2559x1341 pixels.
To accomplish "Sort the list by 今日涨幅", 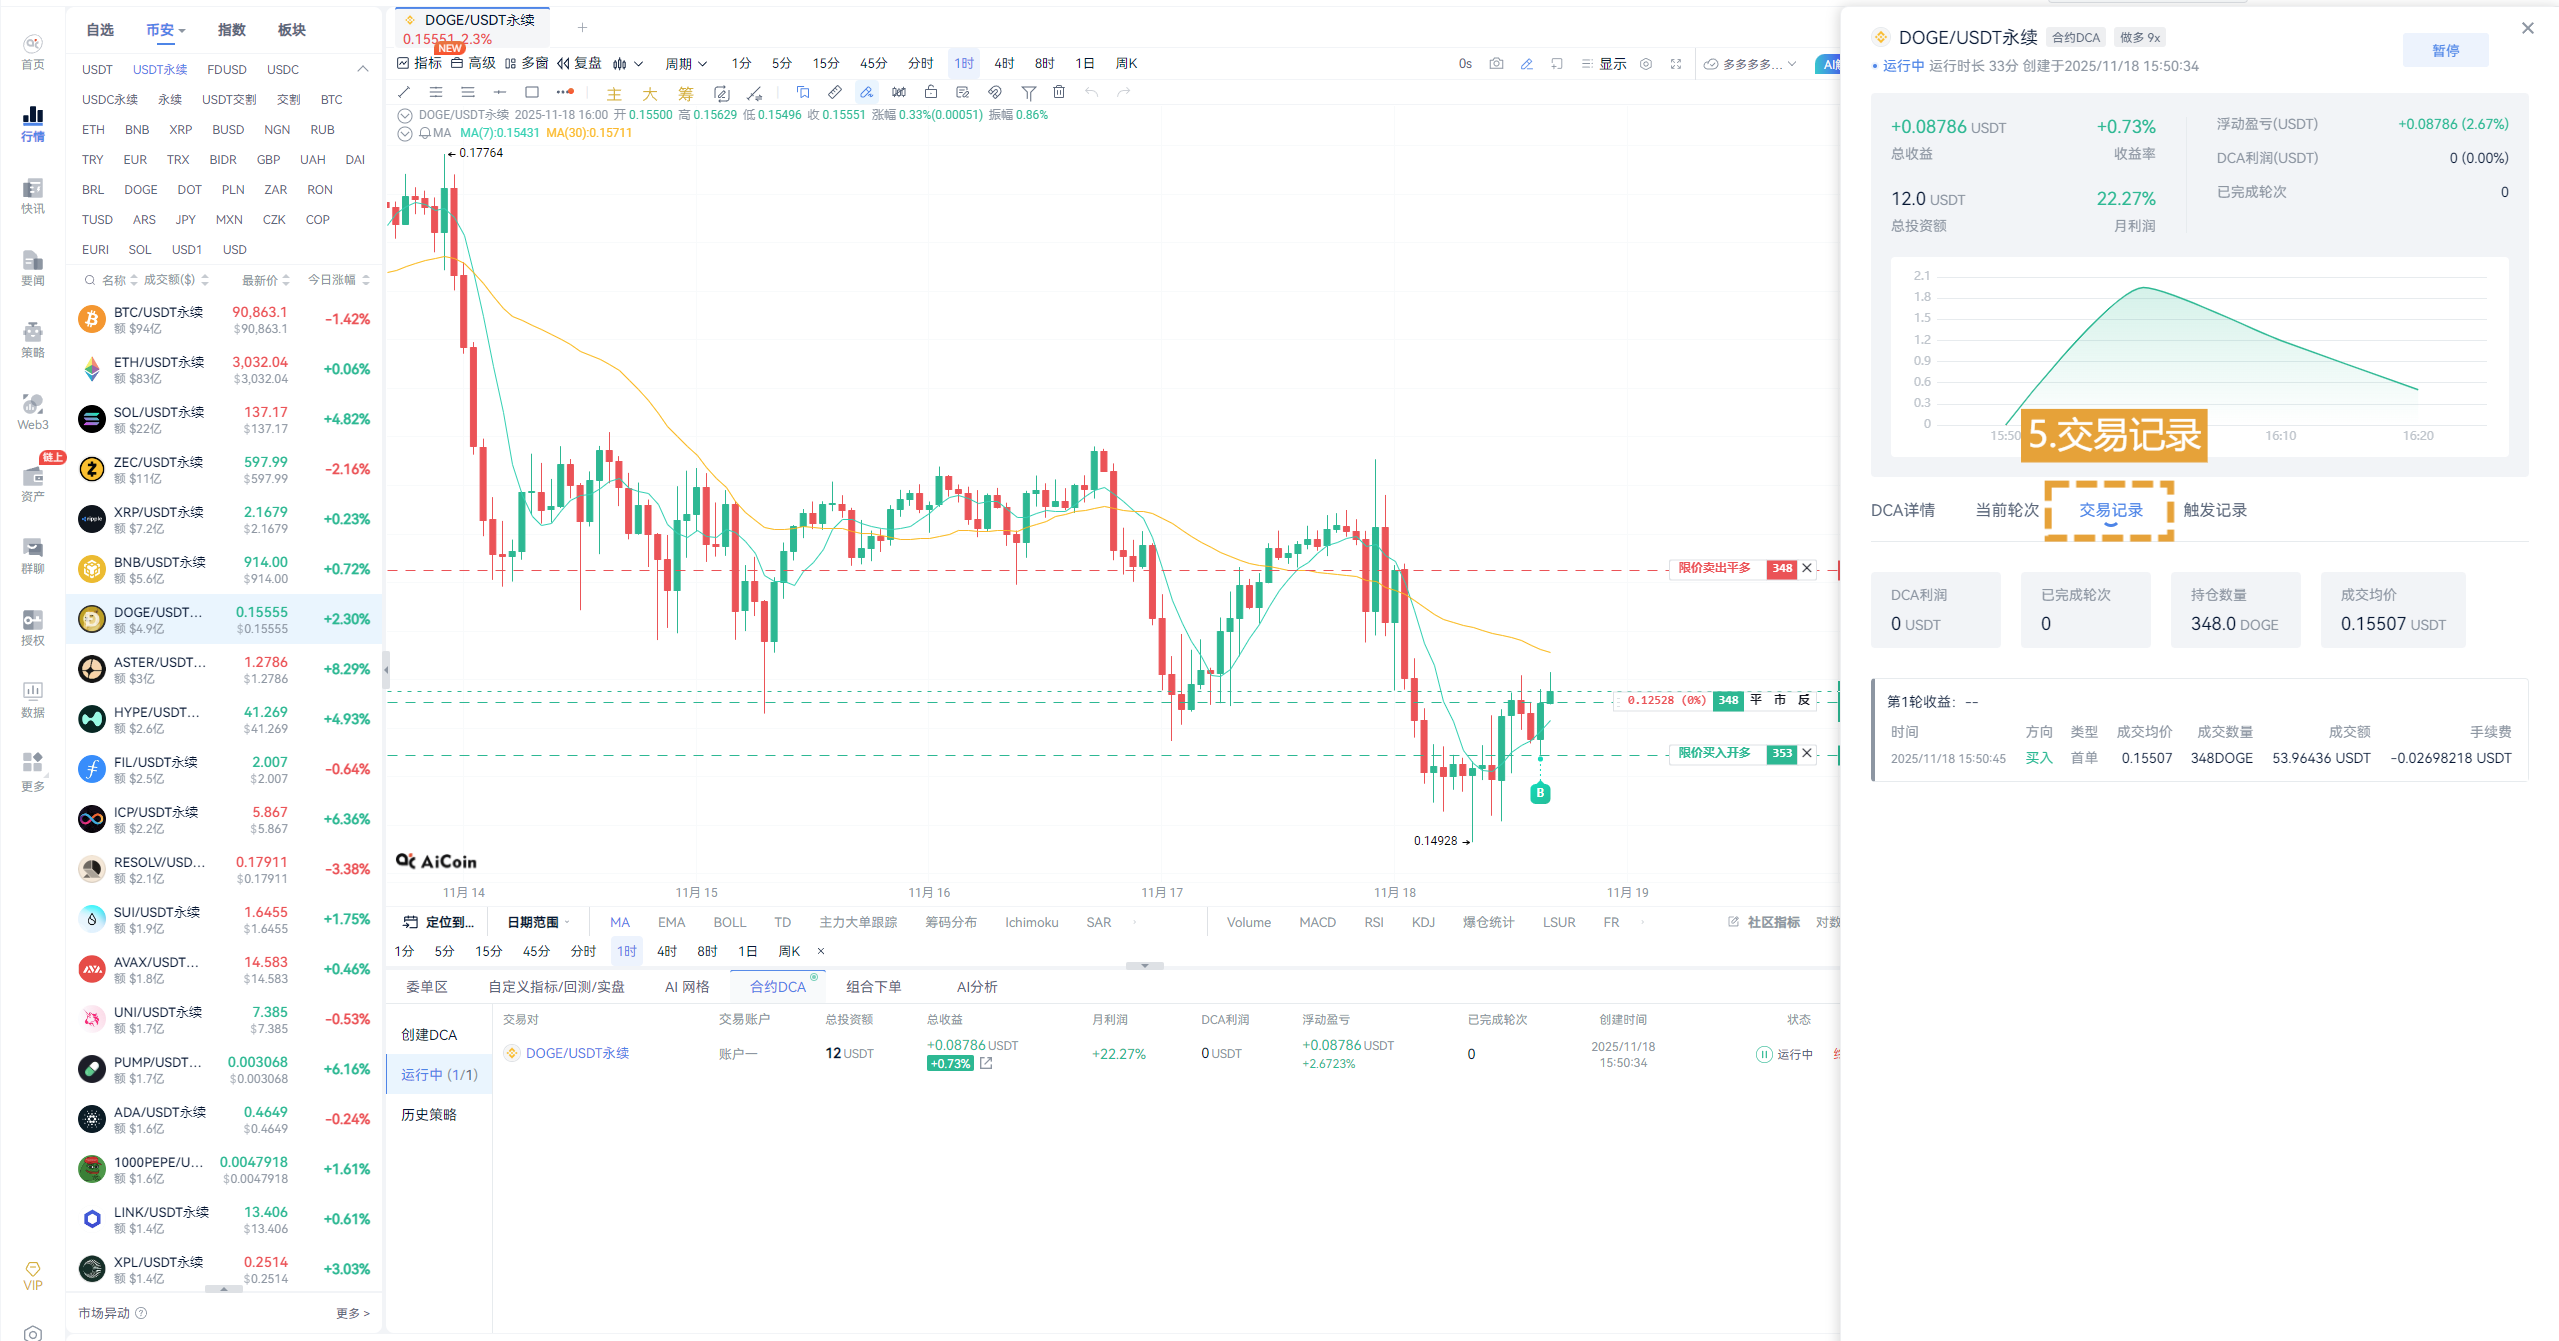I will (x=338, y=280).
